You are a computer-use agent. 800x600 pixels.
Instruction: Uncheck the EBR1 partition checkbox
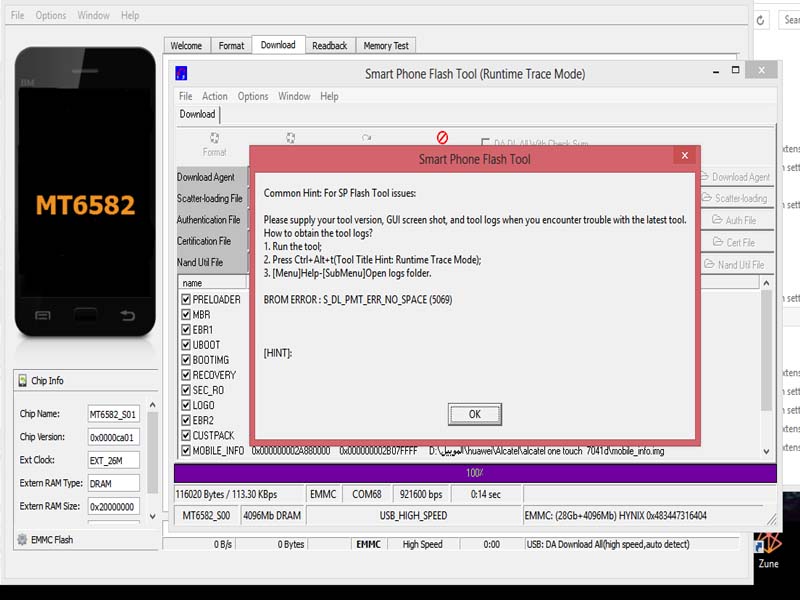pyautogui.click(x=186, y=330)
